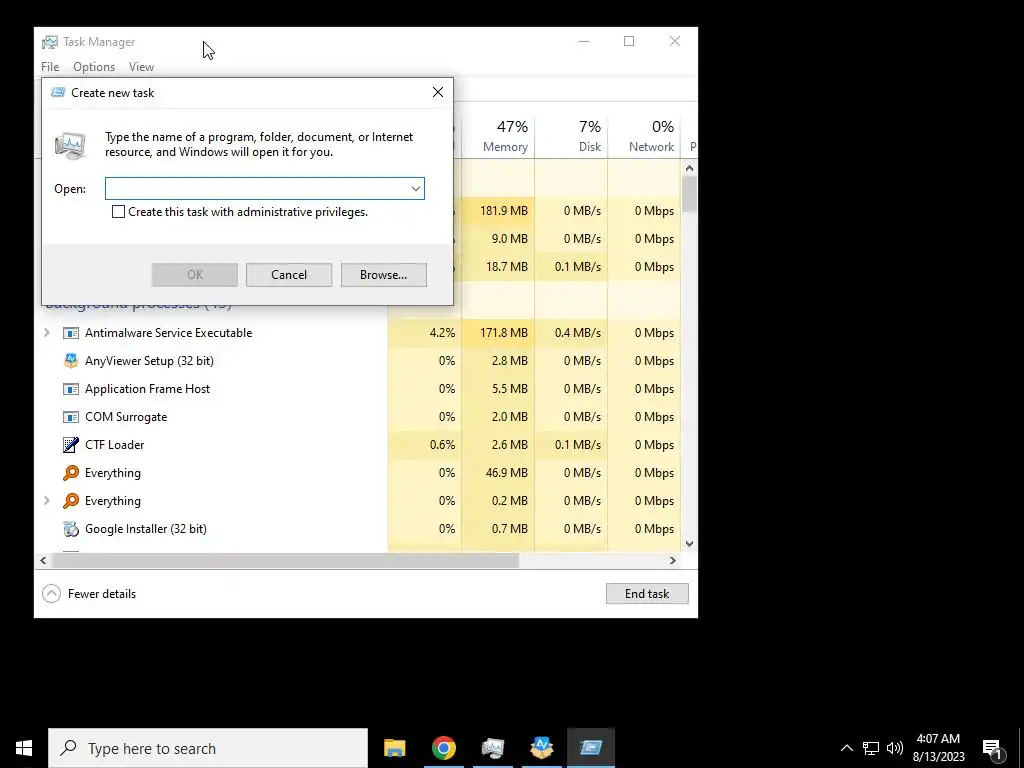Click the taskbar search magnifier icon
Viewport: 1024px width, 768px height.
[x=69, y=748]
